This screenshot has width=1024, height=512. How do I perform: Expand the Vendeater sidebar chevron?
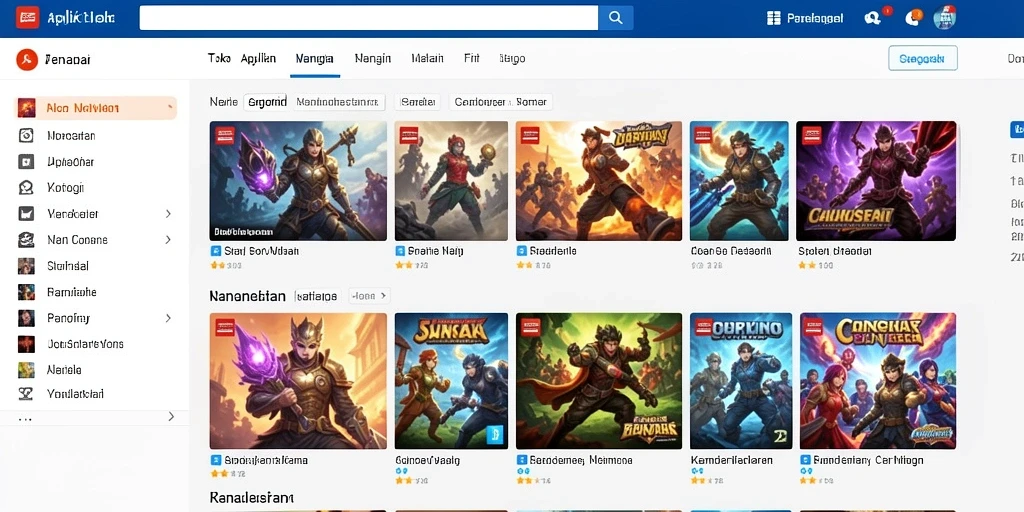click(168, 214)
